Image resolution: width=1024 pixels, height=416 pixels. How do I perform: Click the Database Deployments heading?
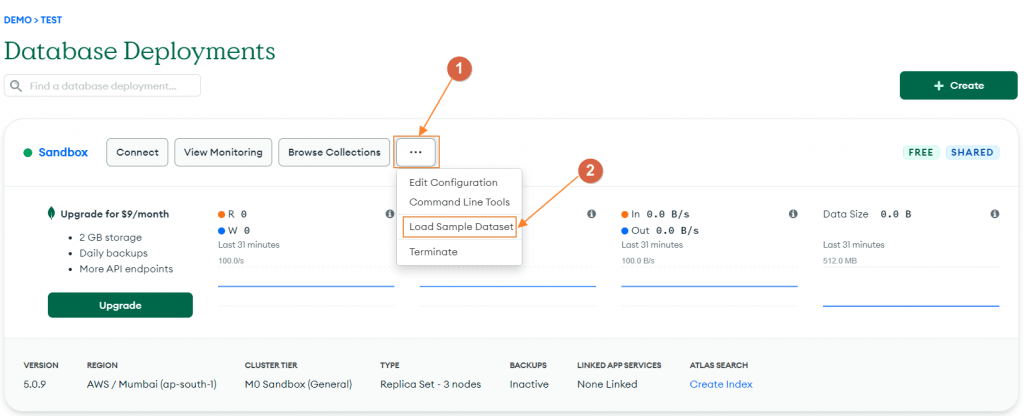point(140,52)
